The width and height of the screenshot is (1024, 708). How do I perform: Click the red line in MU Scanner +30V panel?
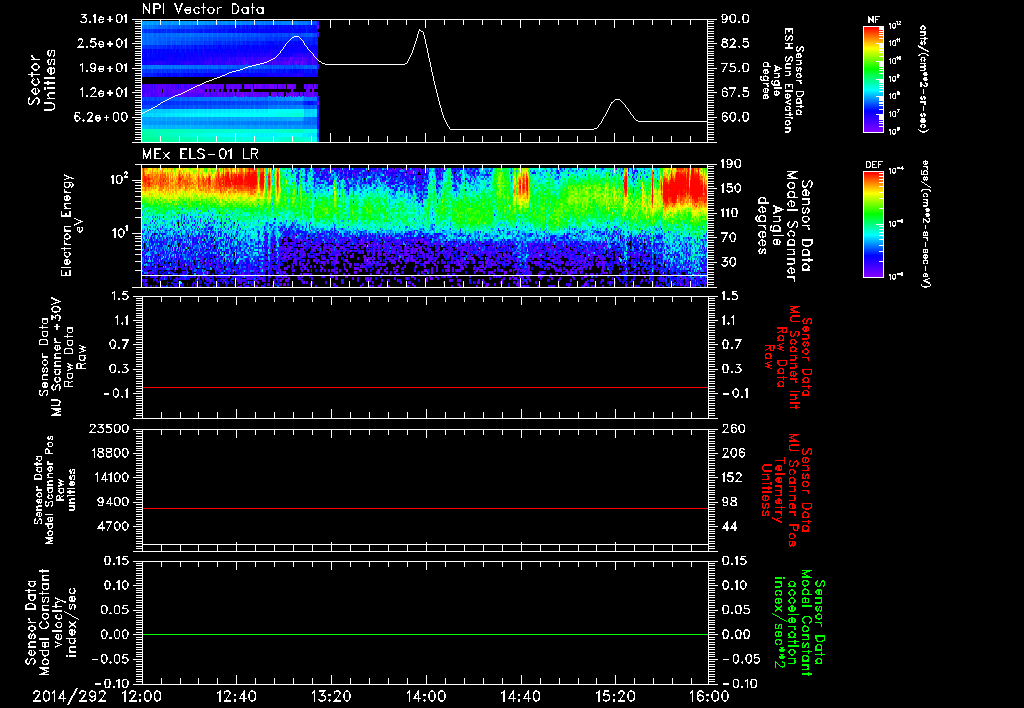click(x=425, y=387)
